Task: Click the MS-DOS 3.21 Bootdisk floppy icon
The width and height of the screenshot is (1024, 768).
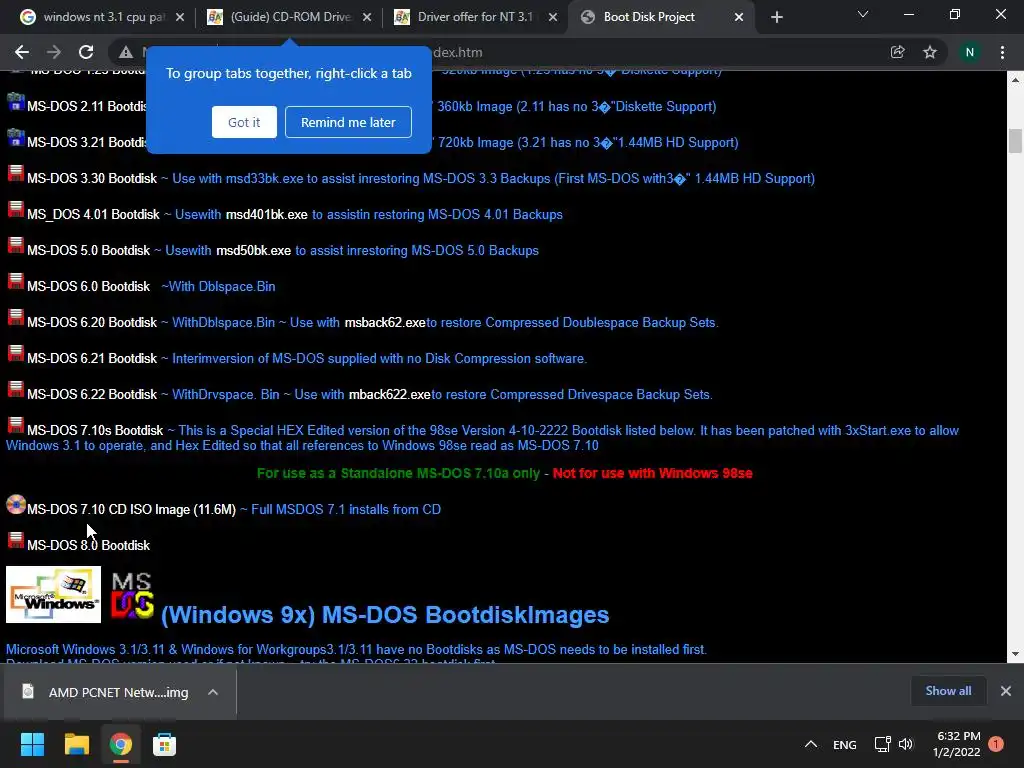Action: [16, 138]
